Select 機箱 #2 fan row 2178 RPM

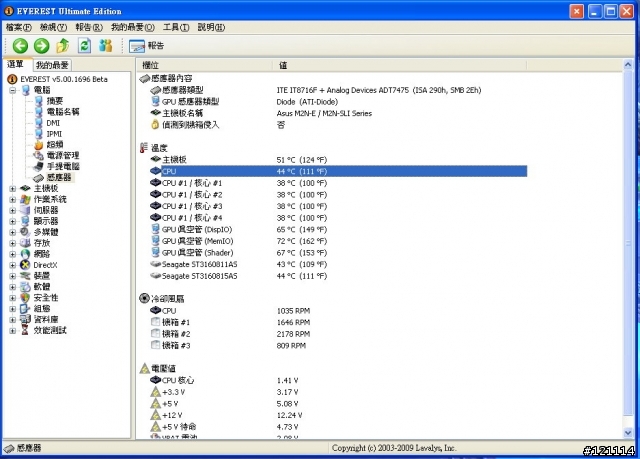tap(338, 334)
